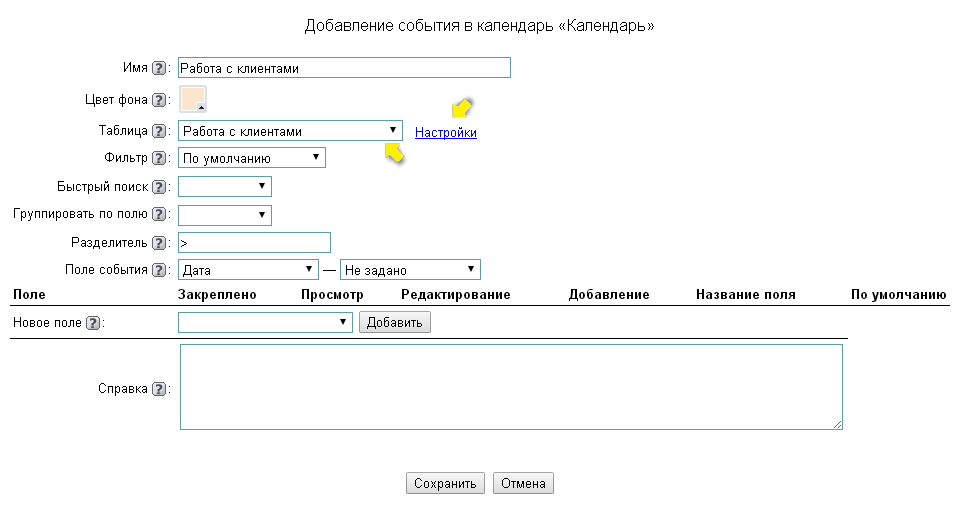The image size is (957, 516).
Task: Open the Быстрый поиск dropdown
Action: [x=224, y=187]
